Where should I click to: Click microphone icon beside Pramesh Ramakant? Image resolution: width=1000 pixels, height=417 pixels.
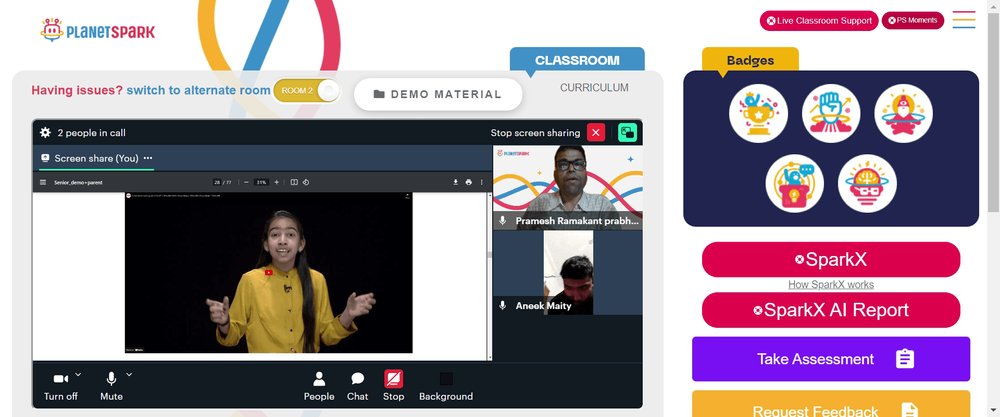point(503,221)
